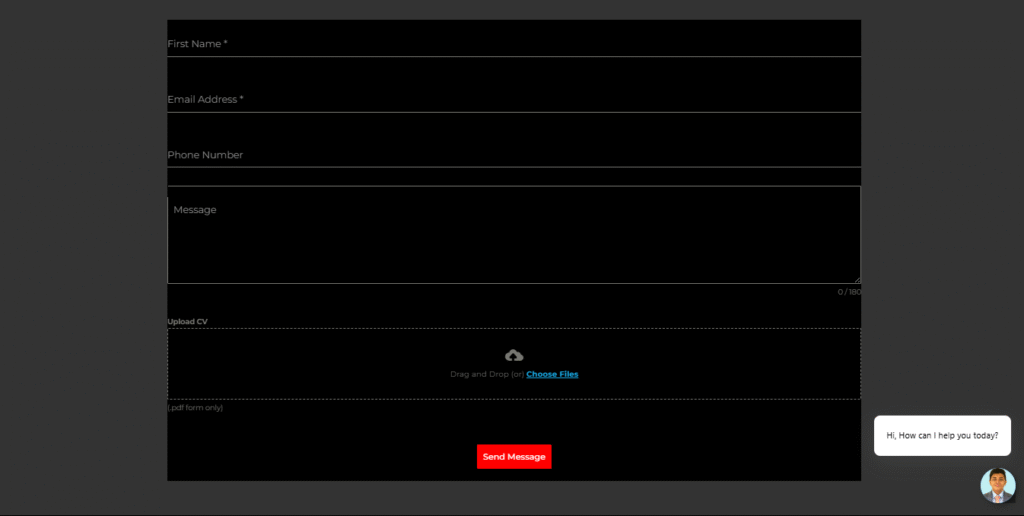Click the Message placeholder text
Image resolution: width=1024 pixels, height=516 pixels.
coord(195,210)
